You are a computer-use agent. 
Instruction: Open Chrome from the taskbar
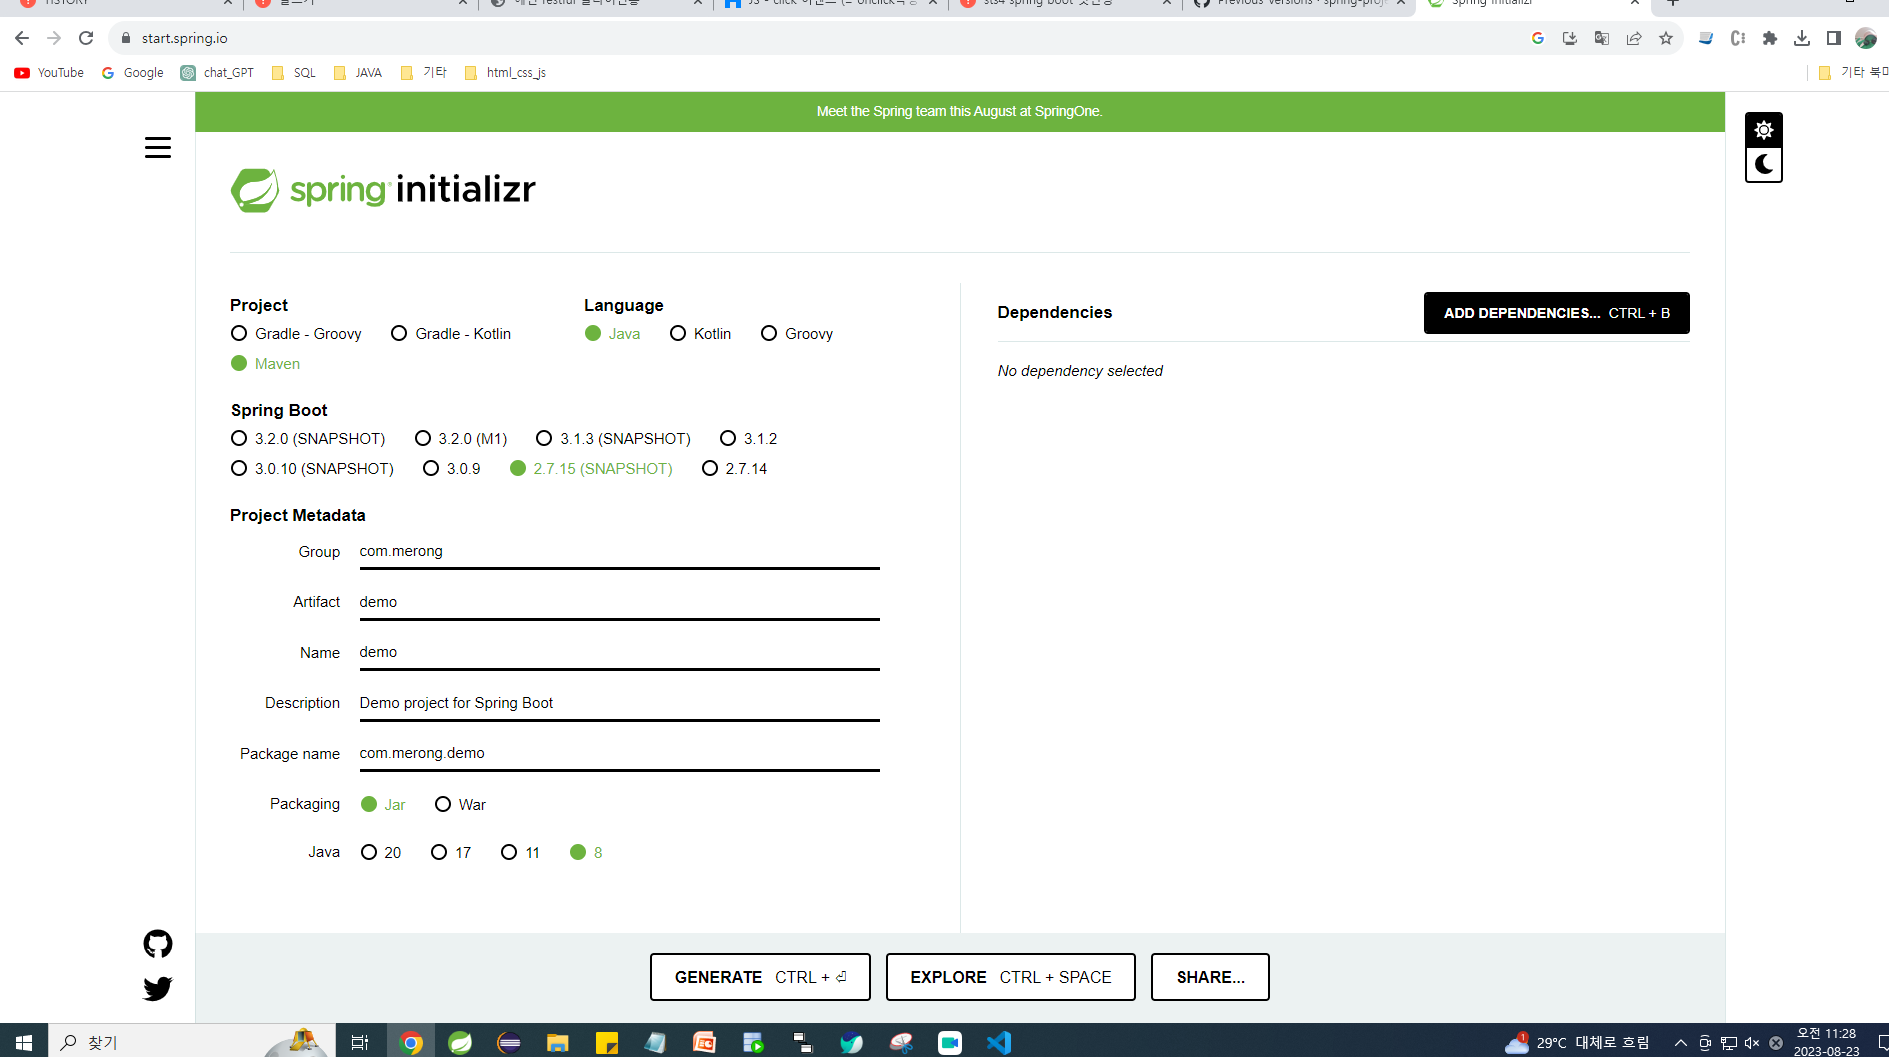pos(411,1042)
